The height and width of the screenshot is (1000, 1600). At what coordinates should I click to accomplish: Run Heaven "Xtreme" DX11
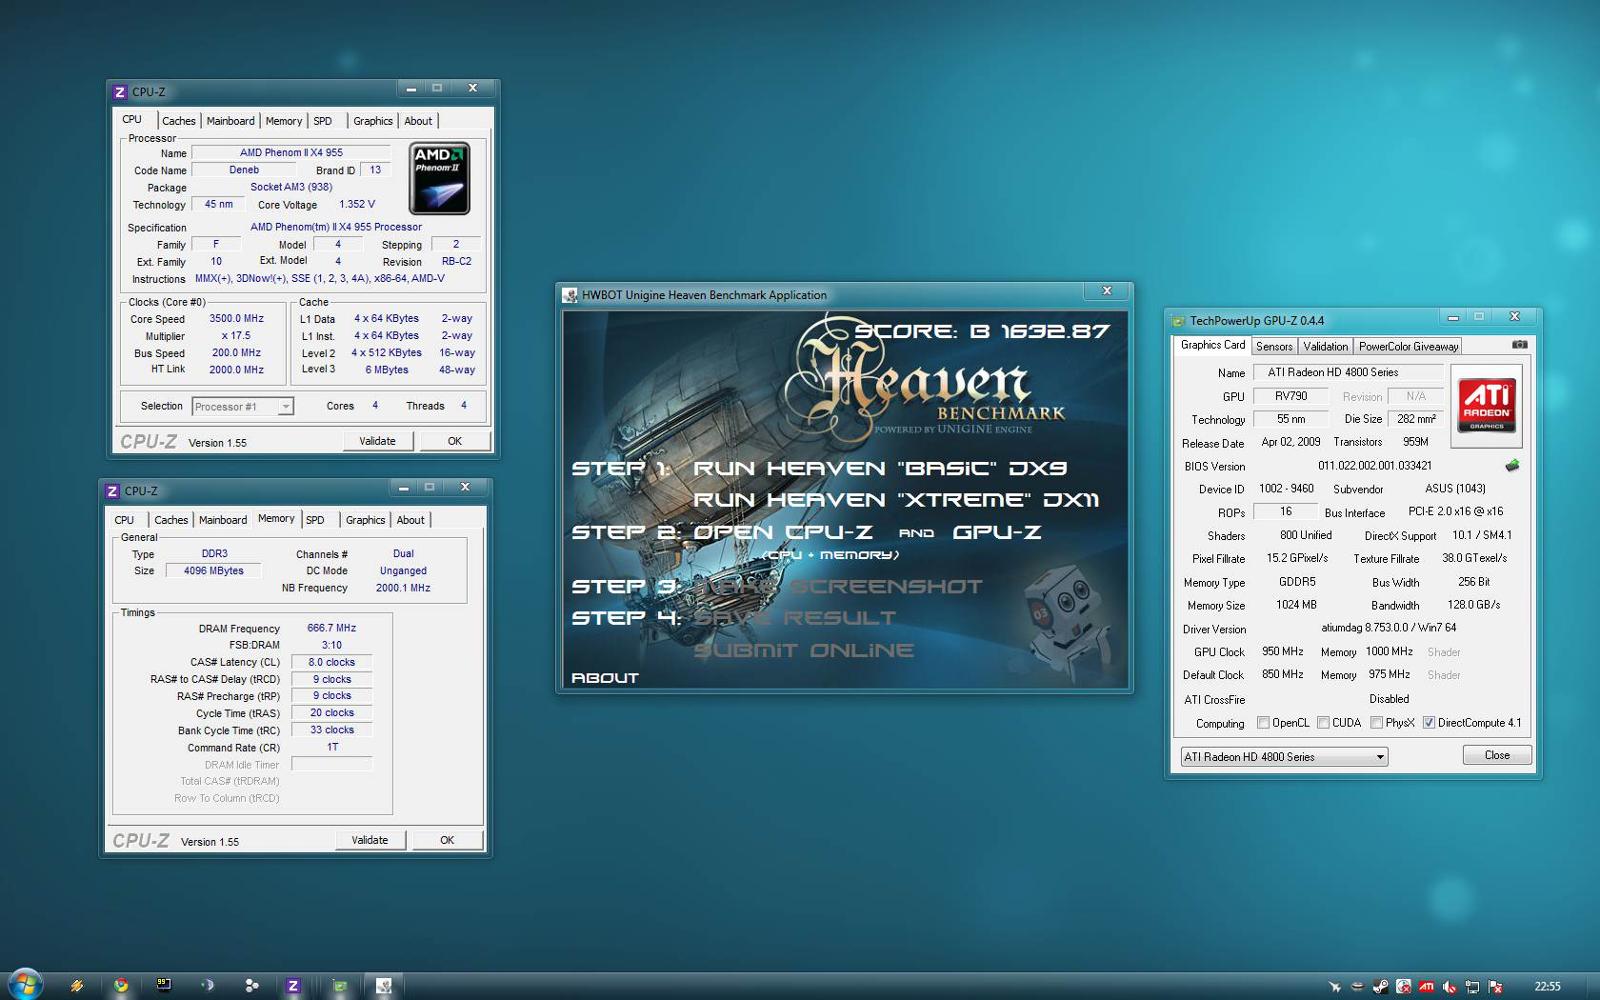pyautogui.click(x=896, y=499)
